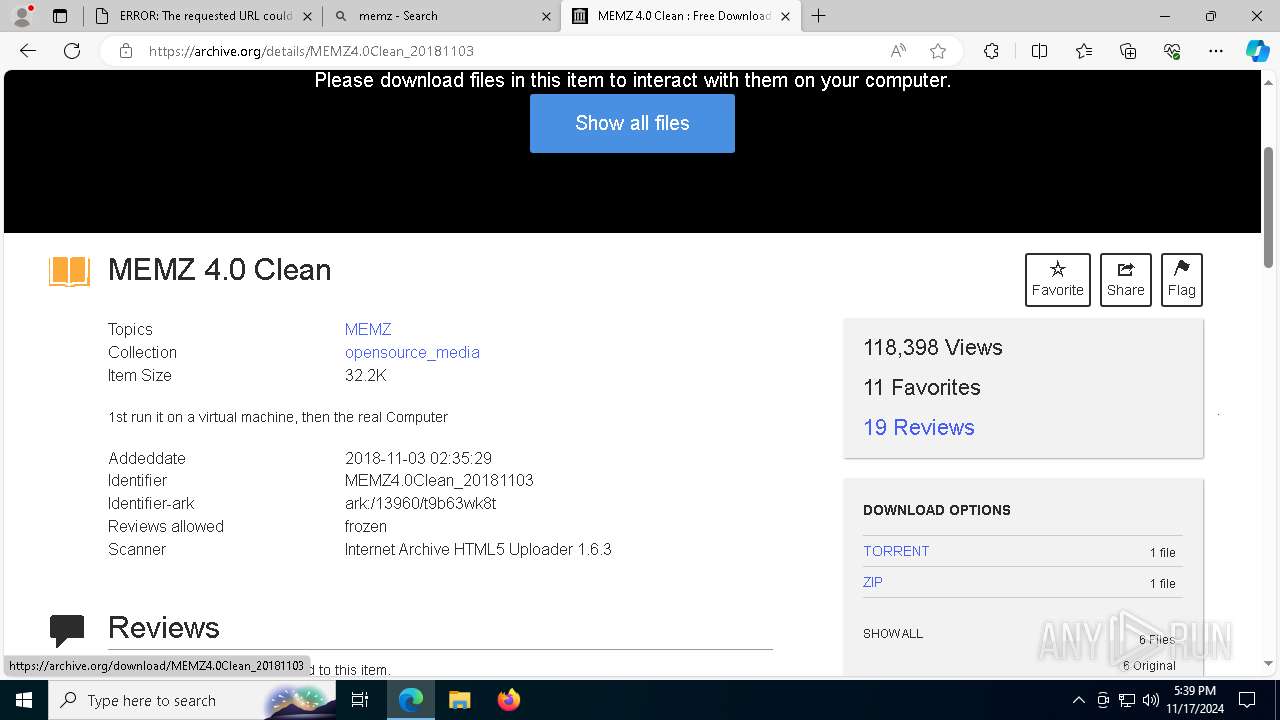Open the Edge profile icon
This screenshot has height=720, width=1280.
[x=22, y=16]
